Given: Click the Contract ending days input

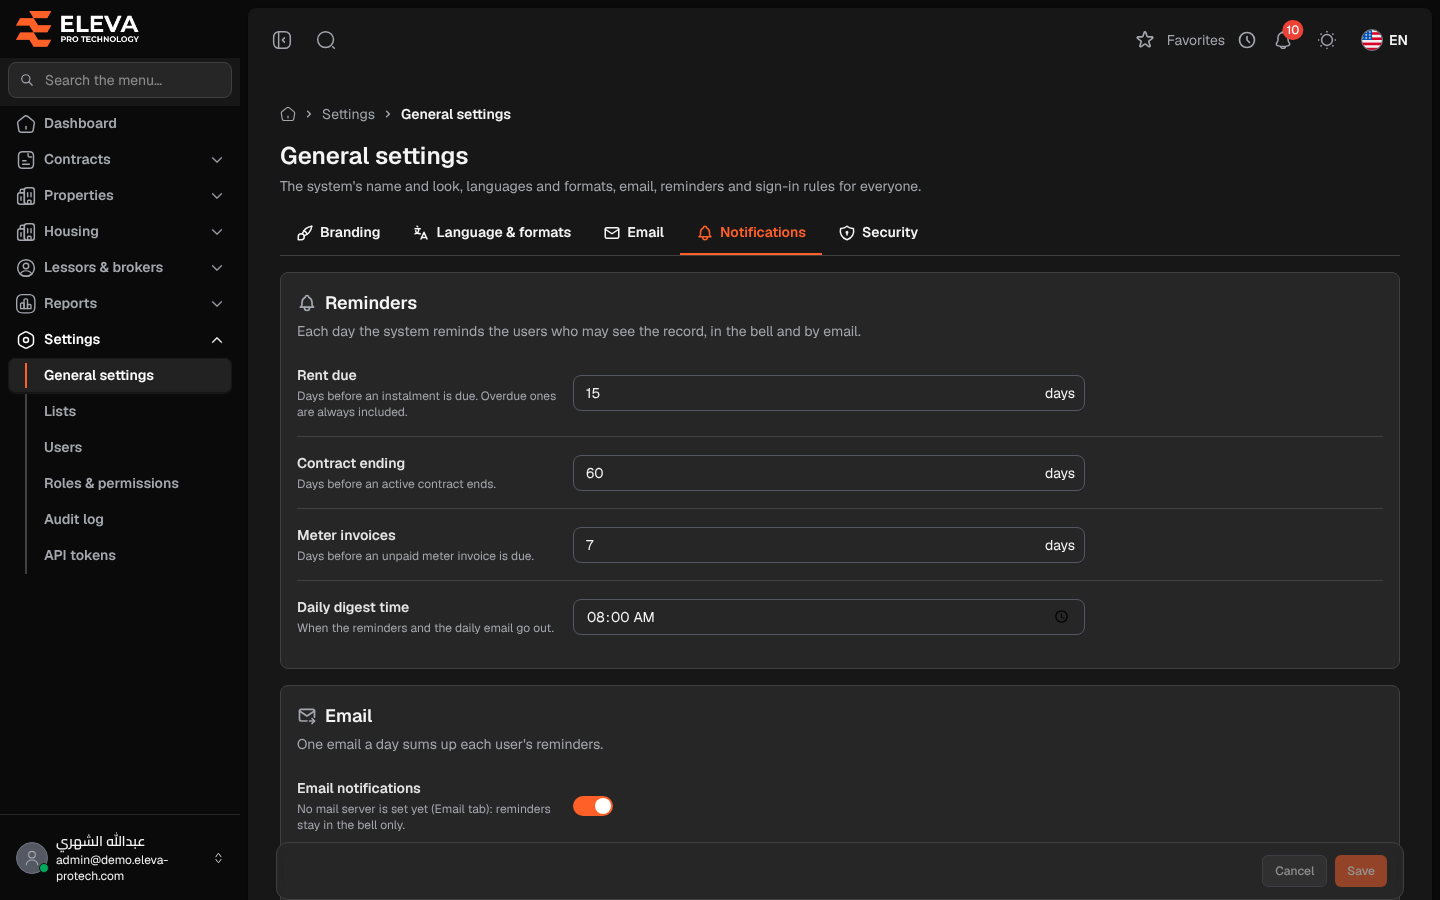Looking at the screenshot, I should pyautogui.click(x=829, y=473).
